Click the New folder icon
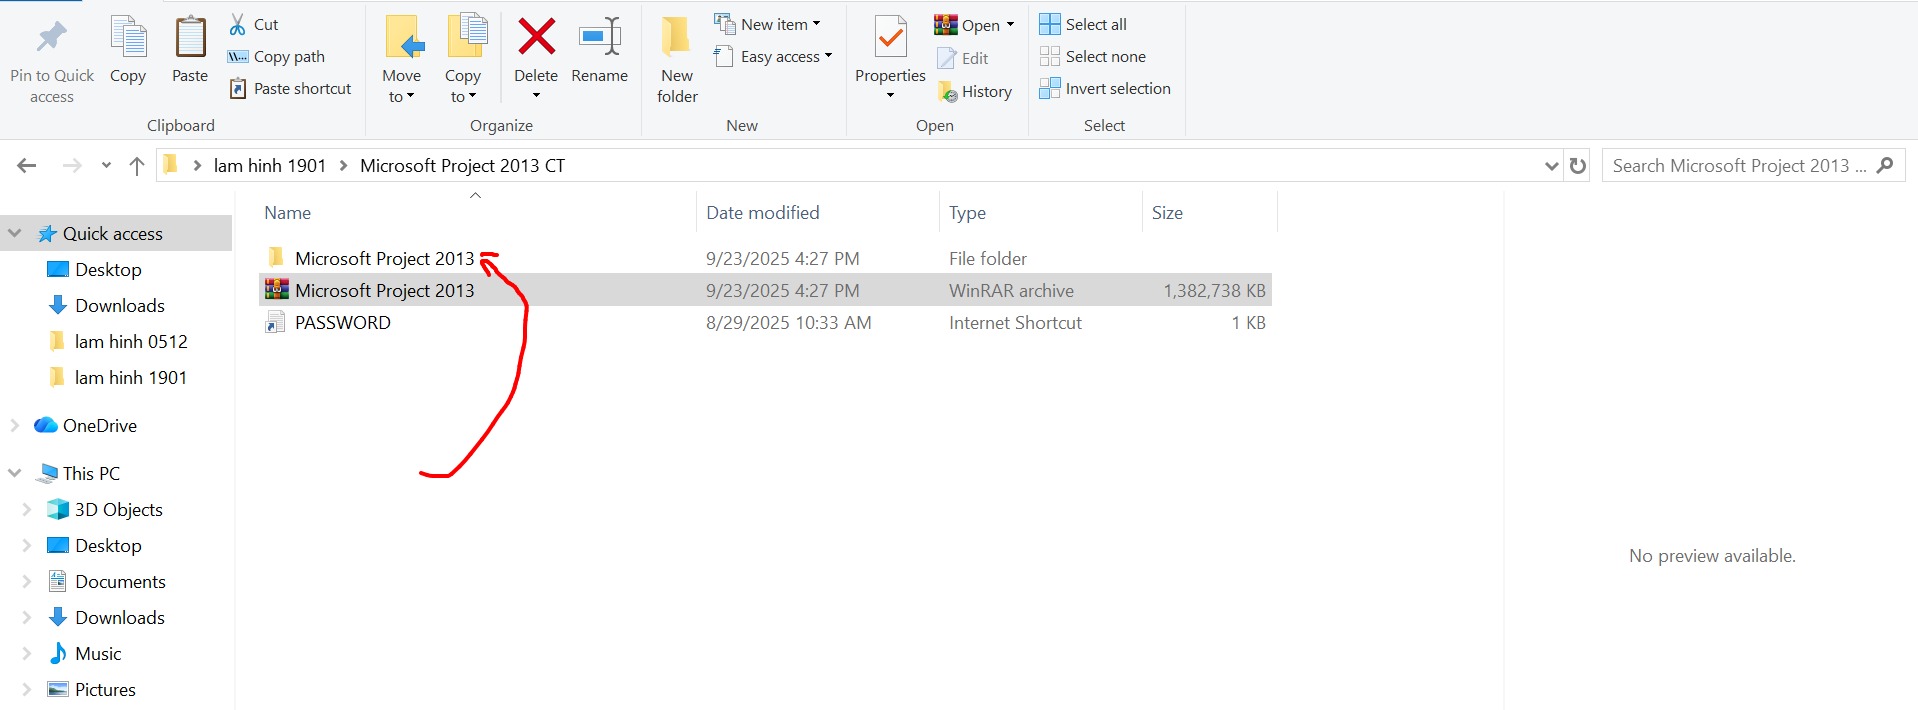The width and height of the screenshot is (1918, 710). click(x=677, y=38)
